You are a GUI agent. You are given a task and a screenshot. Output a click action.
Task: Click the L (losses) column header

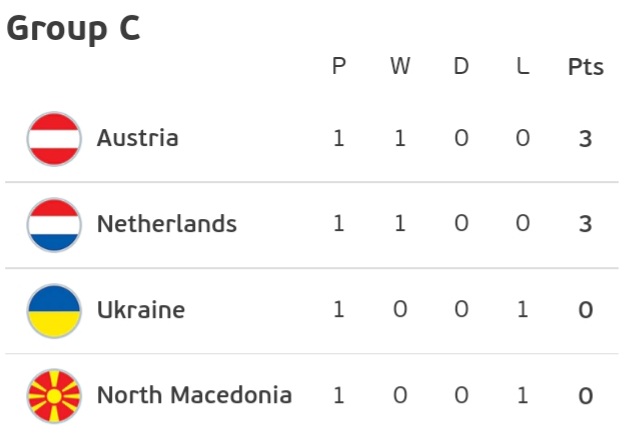click(x=522, y=67)
